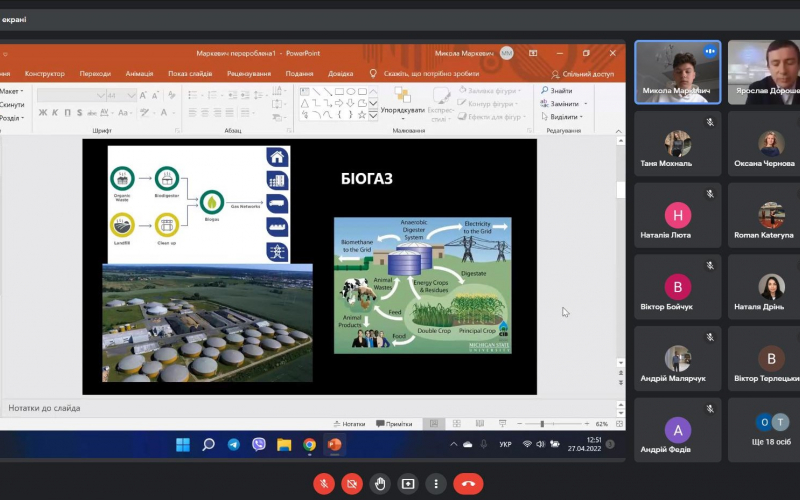Select the oval shape in gallery

pos(351,92)
